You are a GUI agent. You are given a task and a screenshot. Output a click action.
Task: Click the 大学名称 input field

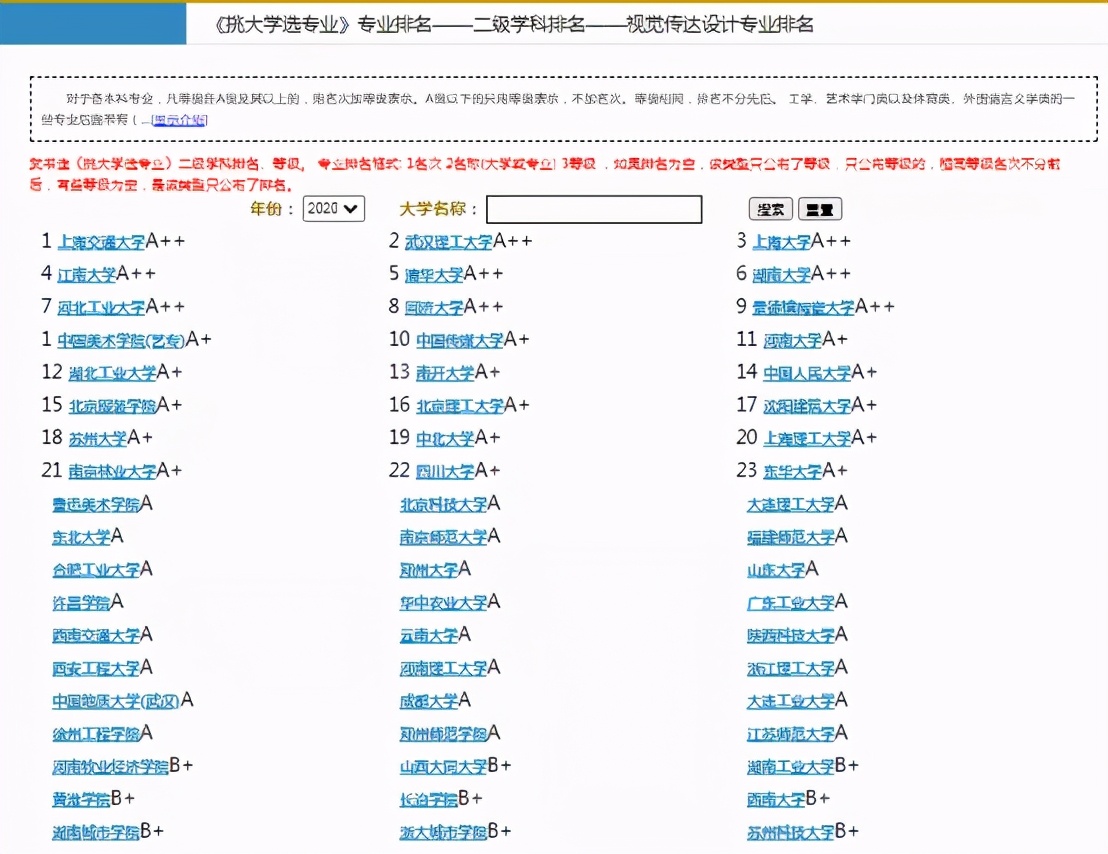coord(592,209)
